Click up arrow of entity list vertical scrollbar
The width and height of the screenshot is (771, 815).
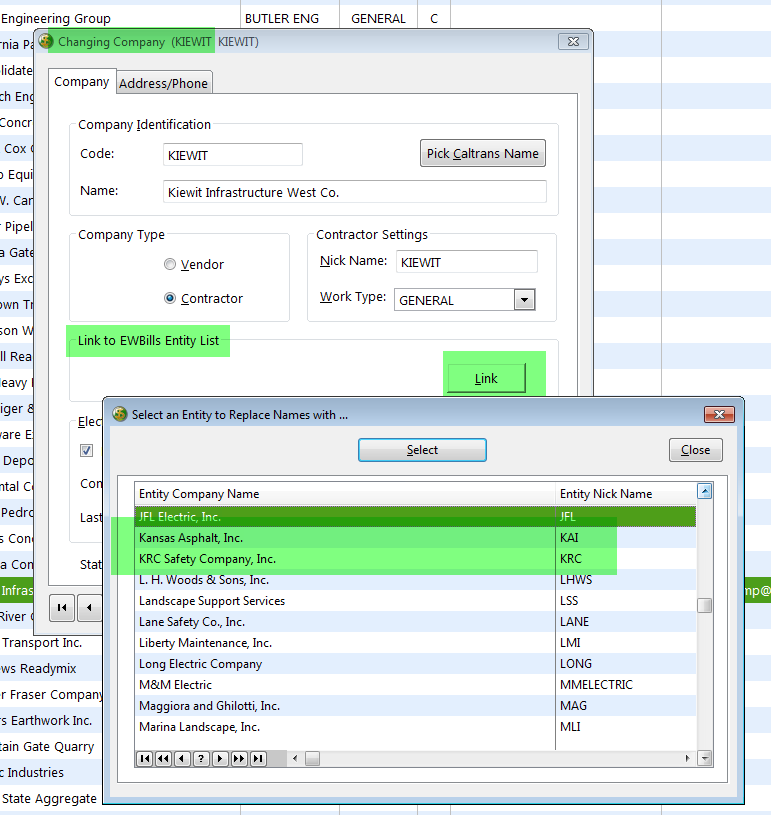[x=704, y=491]
